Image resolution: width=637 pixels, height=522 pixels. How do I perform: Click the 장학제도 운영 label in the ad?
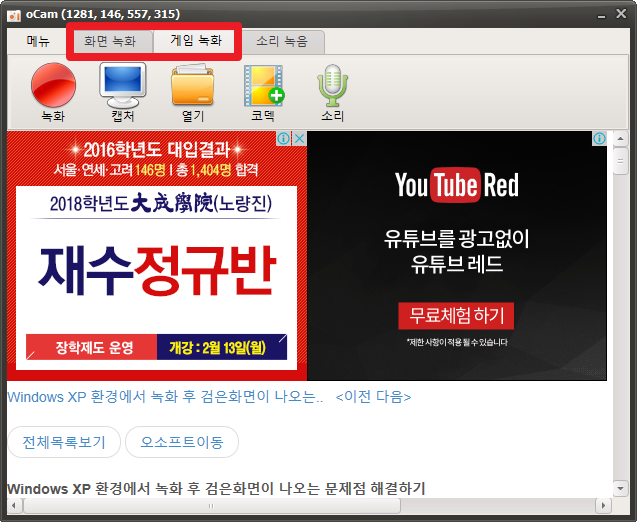point(91,347)
